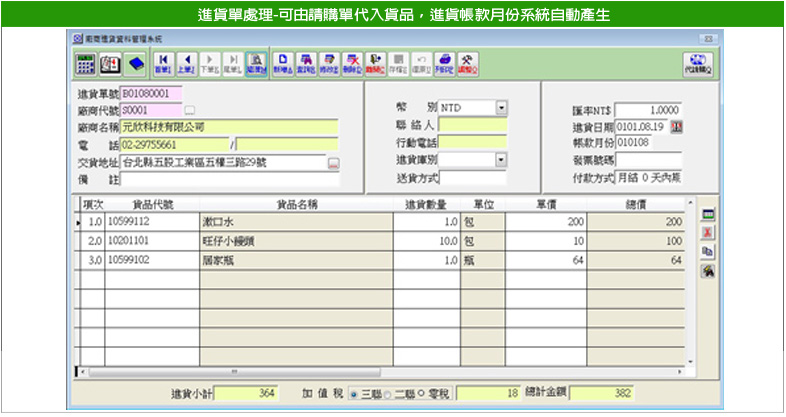786x417 pixels.
Task: Select the 三聯 tax radio button
Action: coord(354,394)
